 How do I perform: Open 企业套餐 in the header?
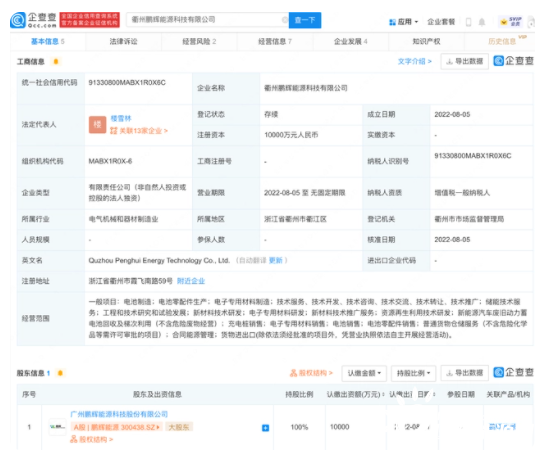click(441, 22)
